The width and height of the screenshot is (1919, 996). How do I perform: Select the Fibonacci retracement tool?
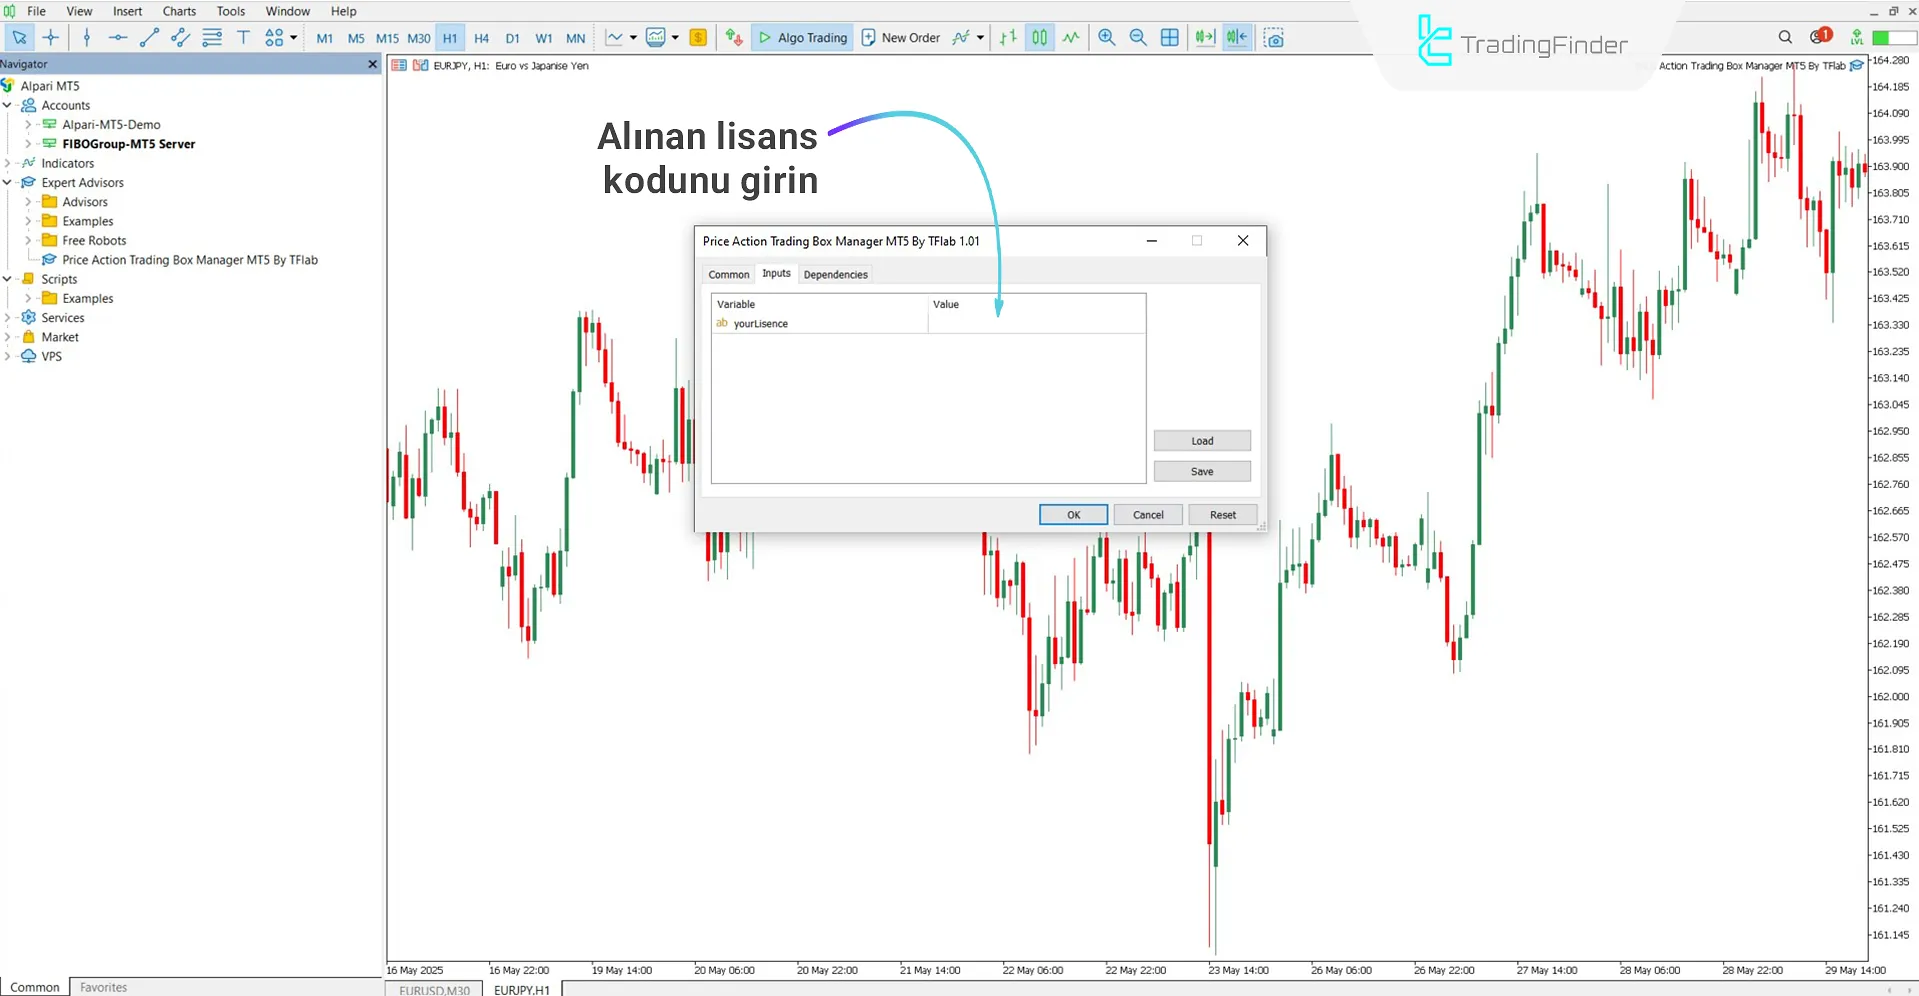click(x=212, y=38)
